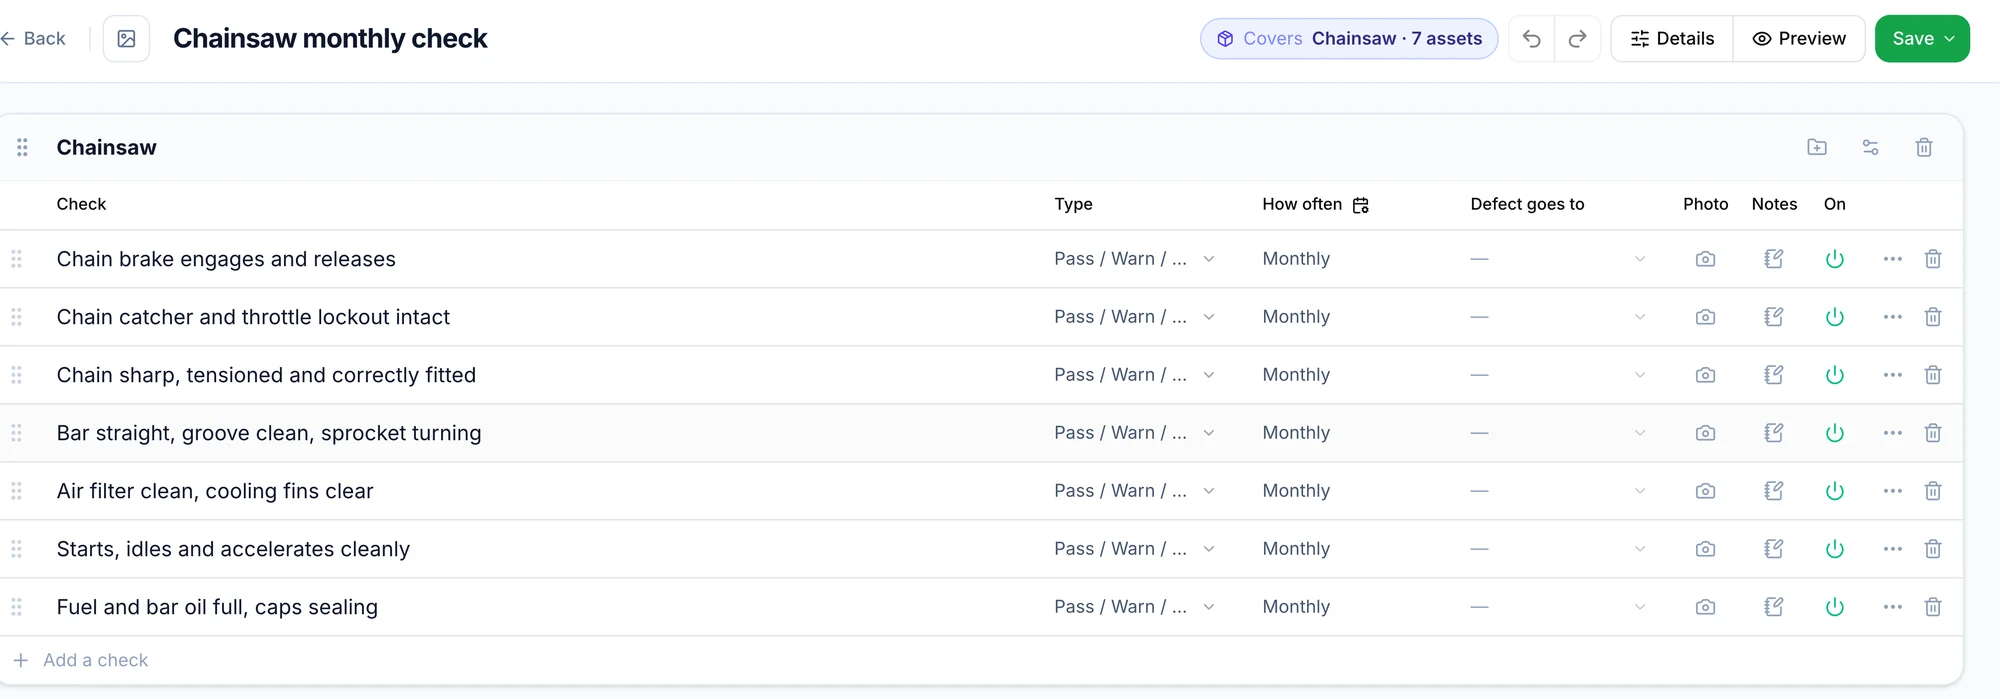
Task: Click the green Save button
Action: 1922,39
